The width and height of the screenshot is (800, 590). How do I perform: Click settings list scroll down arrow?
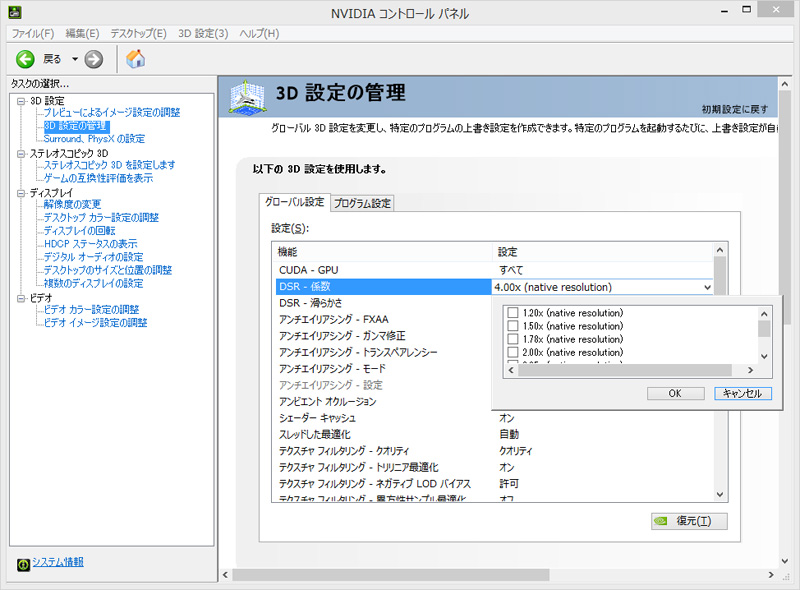tap(720, 494)
